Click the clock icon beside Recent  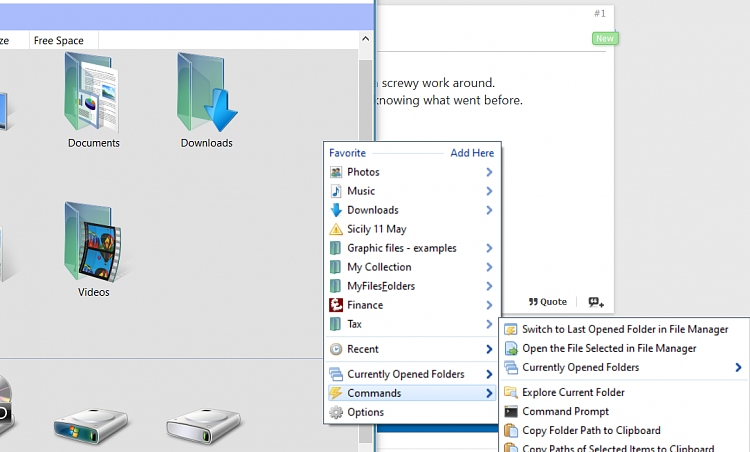point(336,349)
